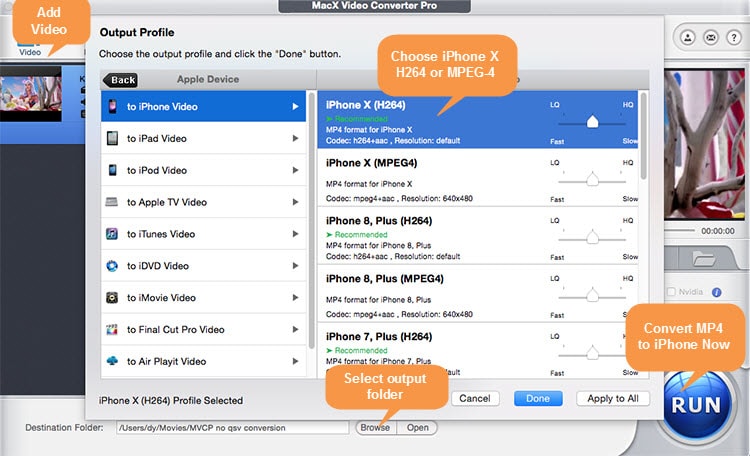The height and width of the screenshot is (456, 750).
Task: Click the preview playback progress bar
Action: pos(679,231)
